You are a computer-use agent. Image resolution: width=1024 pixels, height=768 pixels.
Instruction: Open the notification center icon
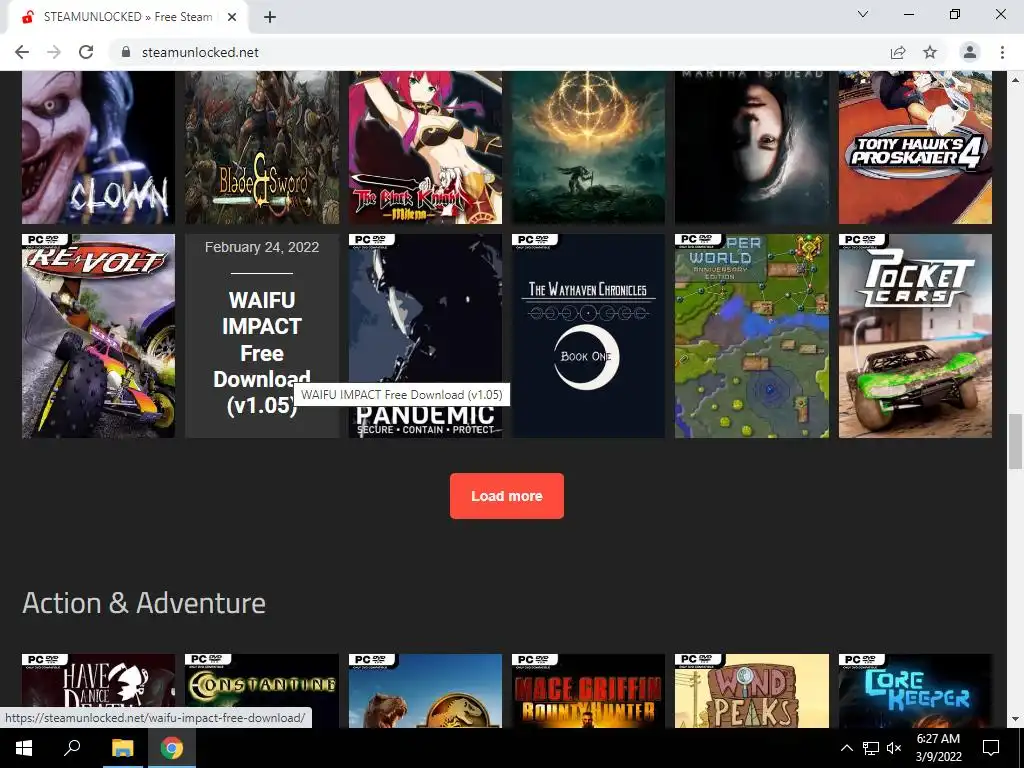[991, 748]
